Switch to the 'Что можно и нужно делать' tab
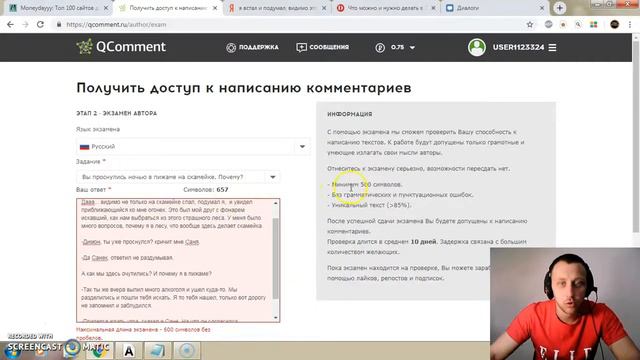This screenshot has width=640, height=360. click(x=386, y=8)
